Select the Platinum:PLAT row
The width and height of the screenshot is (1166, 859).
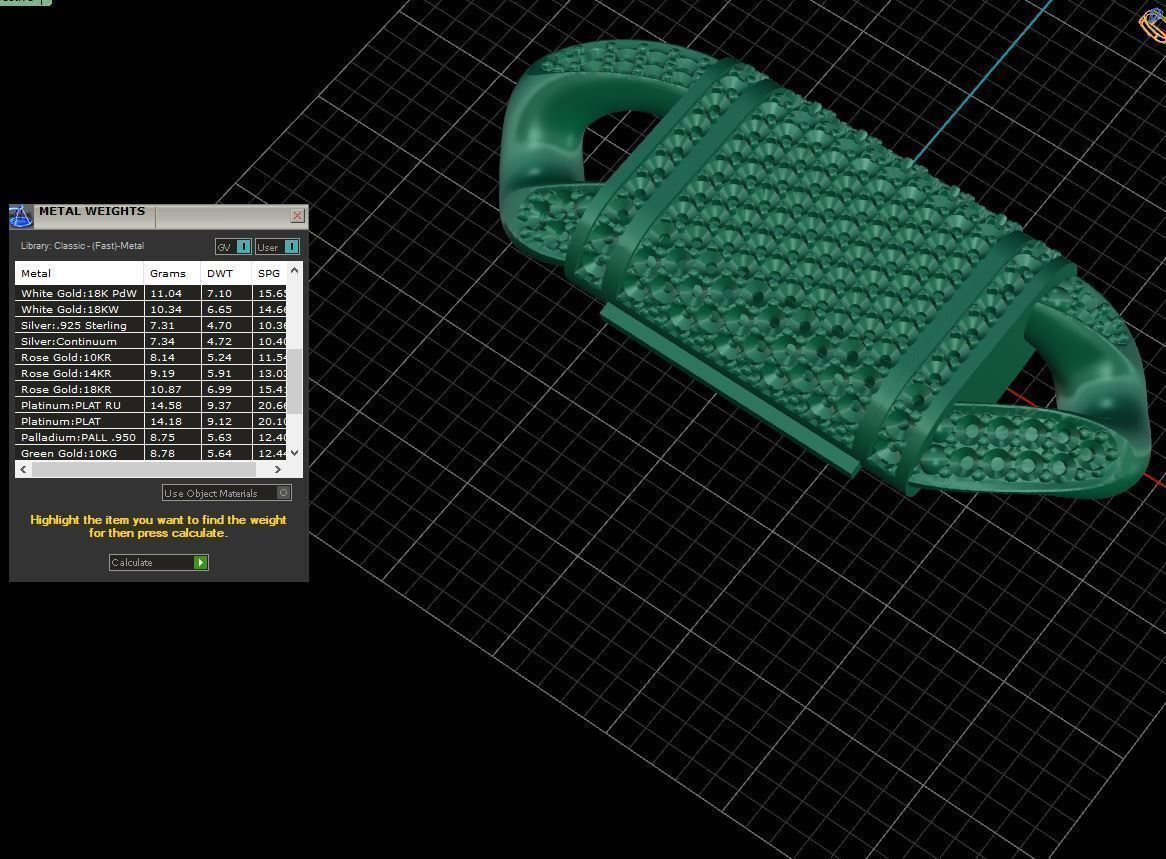(151, 421)
